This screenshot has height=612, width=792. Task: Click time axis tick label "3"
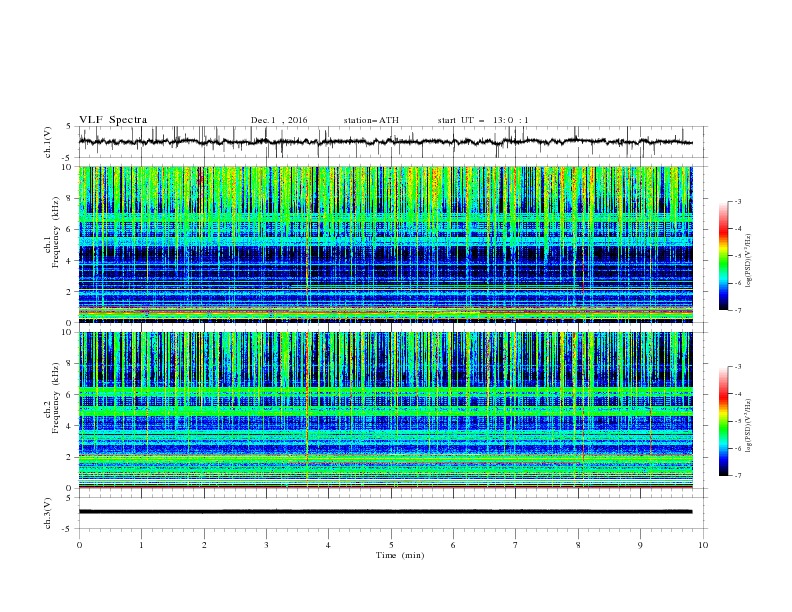(266, 545)
